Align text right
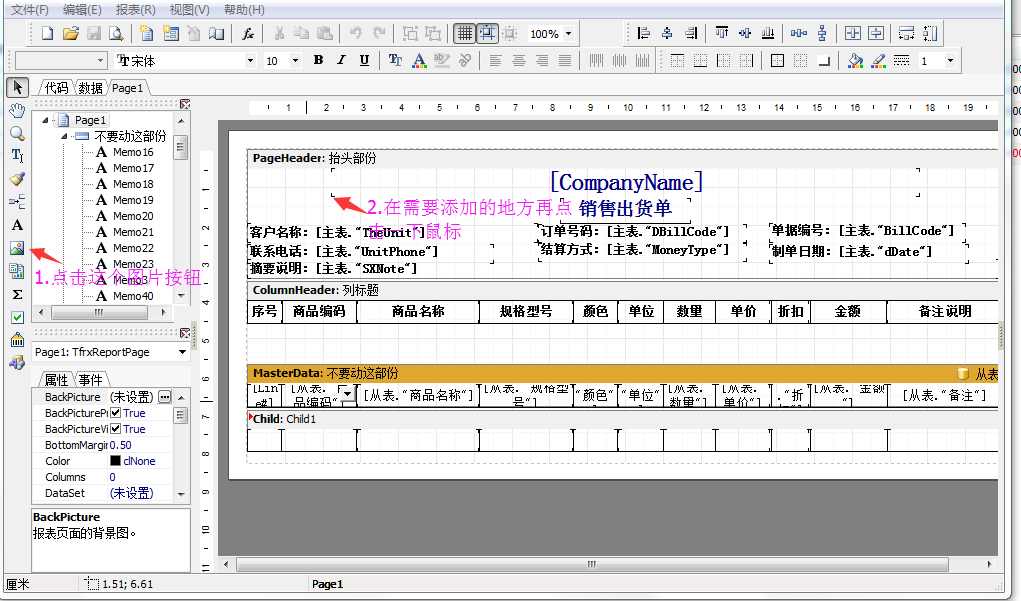 point(542,60)
